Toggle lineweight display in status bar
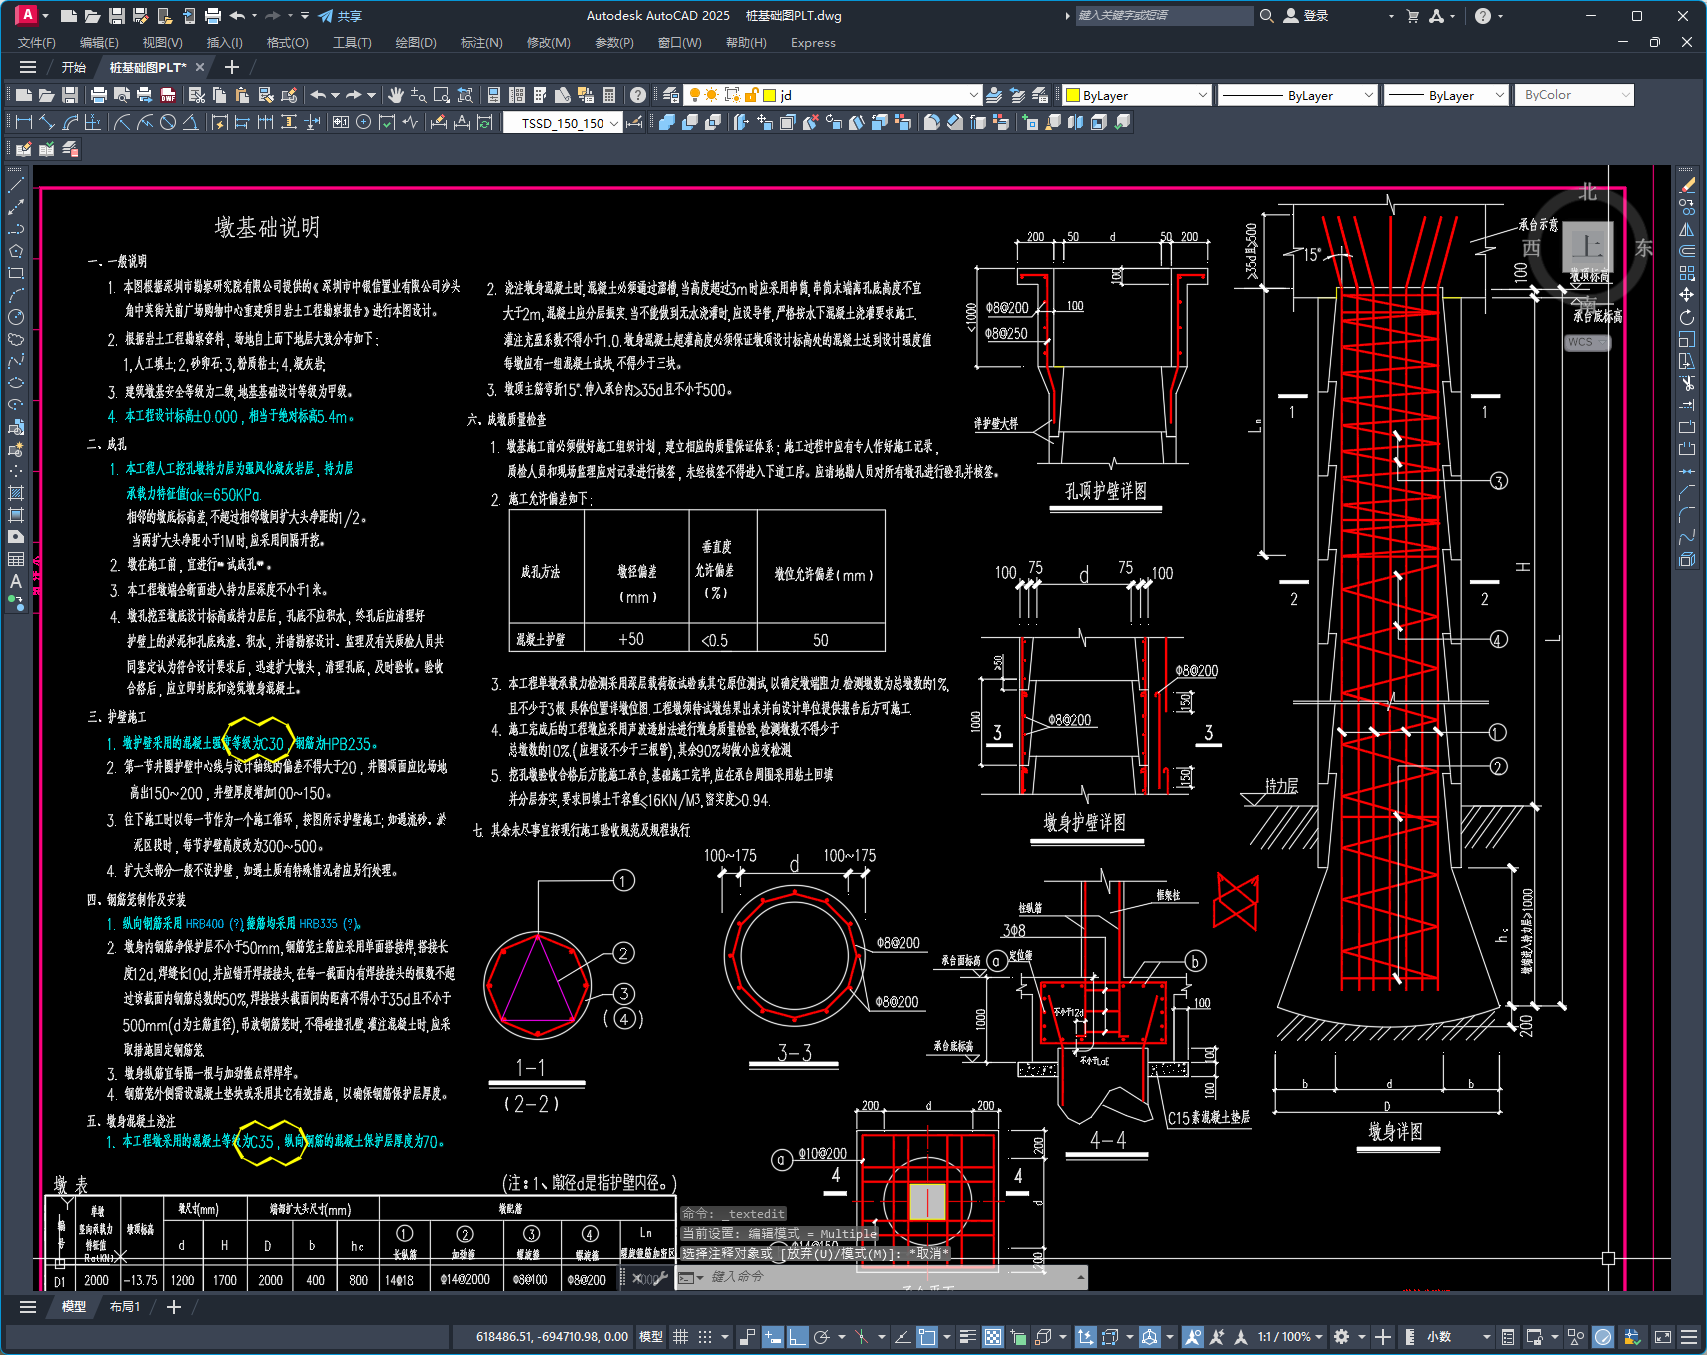 (967, 1337)
